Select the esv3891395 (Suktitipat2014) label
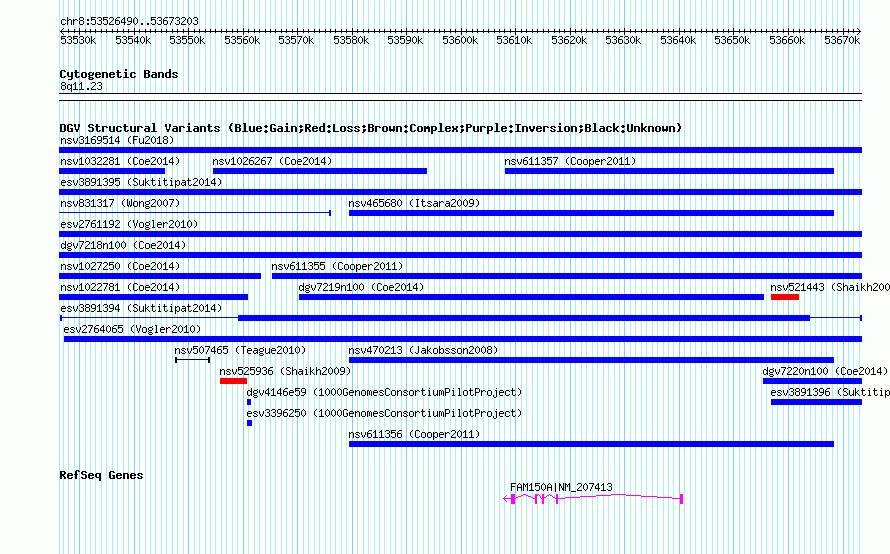 (141, 182)
